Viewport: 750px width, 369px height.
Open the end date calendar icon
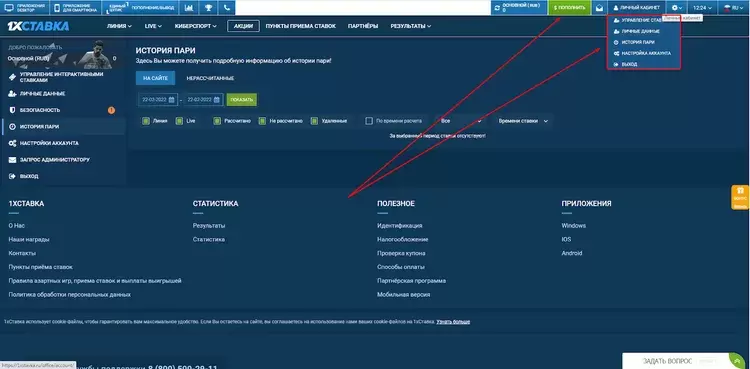point(217,100)
